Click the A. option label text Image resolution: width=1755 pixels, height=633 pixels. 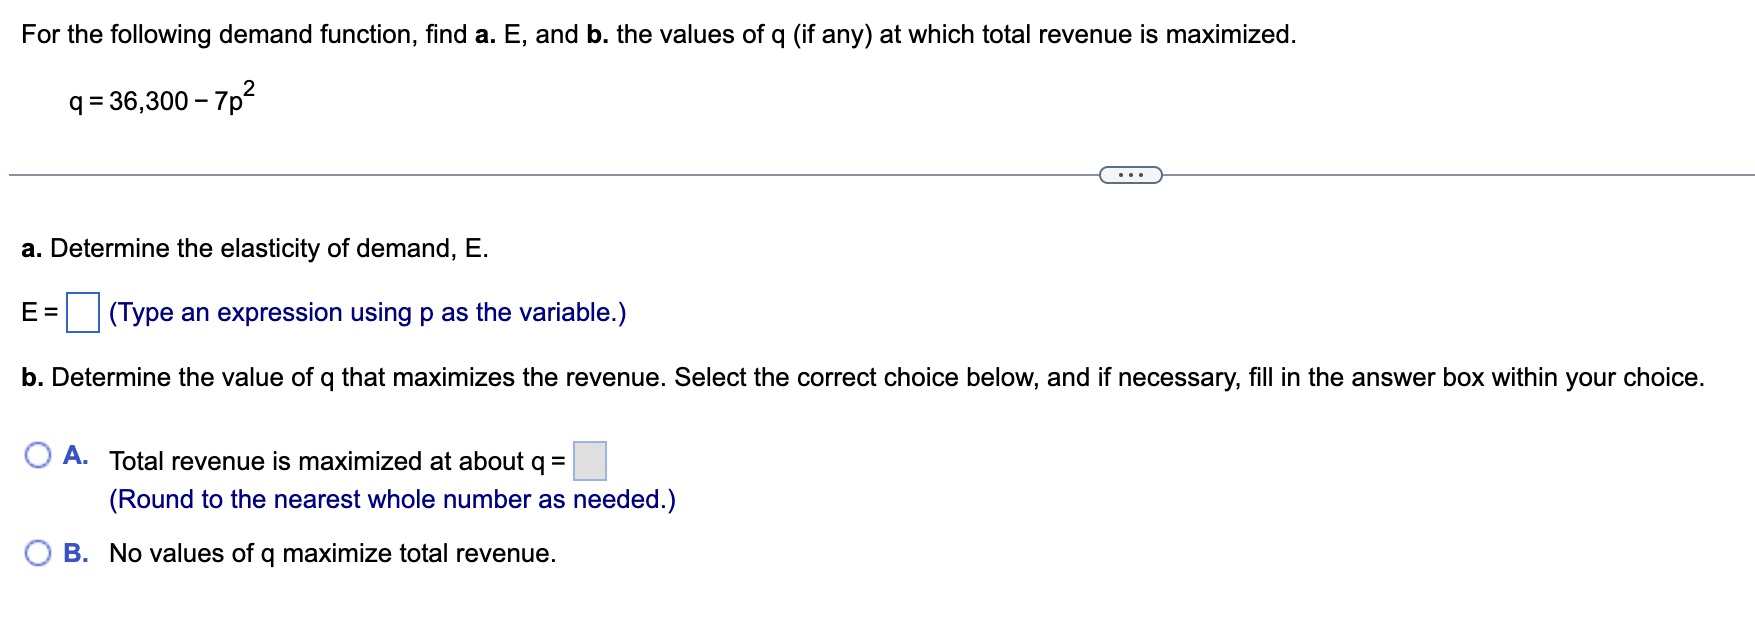[x=75, y=455]
